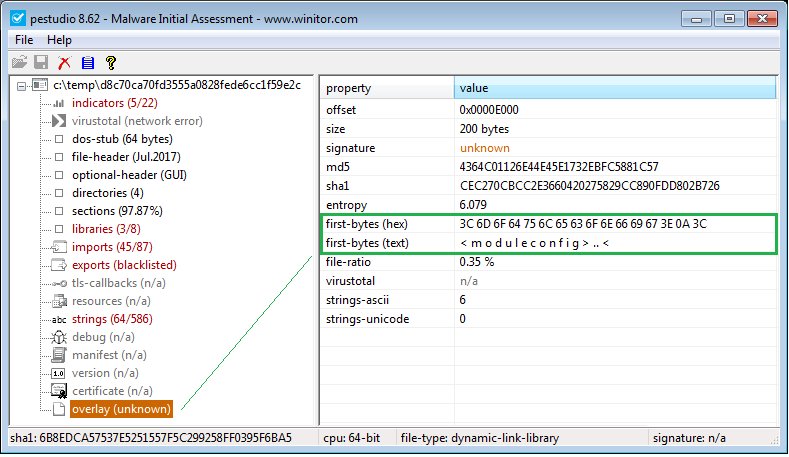The width and height of the screenshot is (789, 457).
Task: Toggle the directories checkbox
Action: point(59,193)
